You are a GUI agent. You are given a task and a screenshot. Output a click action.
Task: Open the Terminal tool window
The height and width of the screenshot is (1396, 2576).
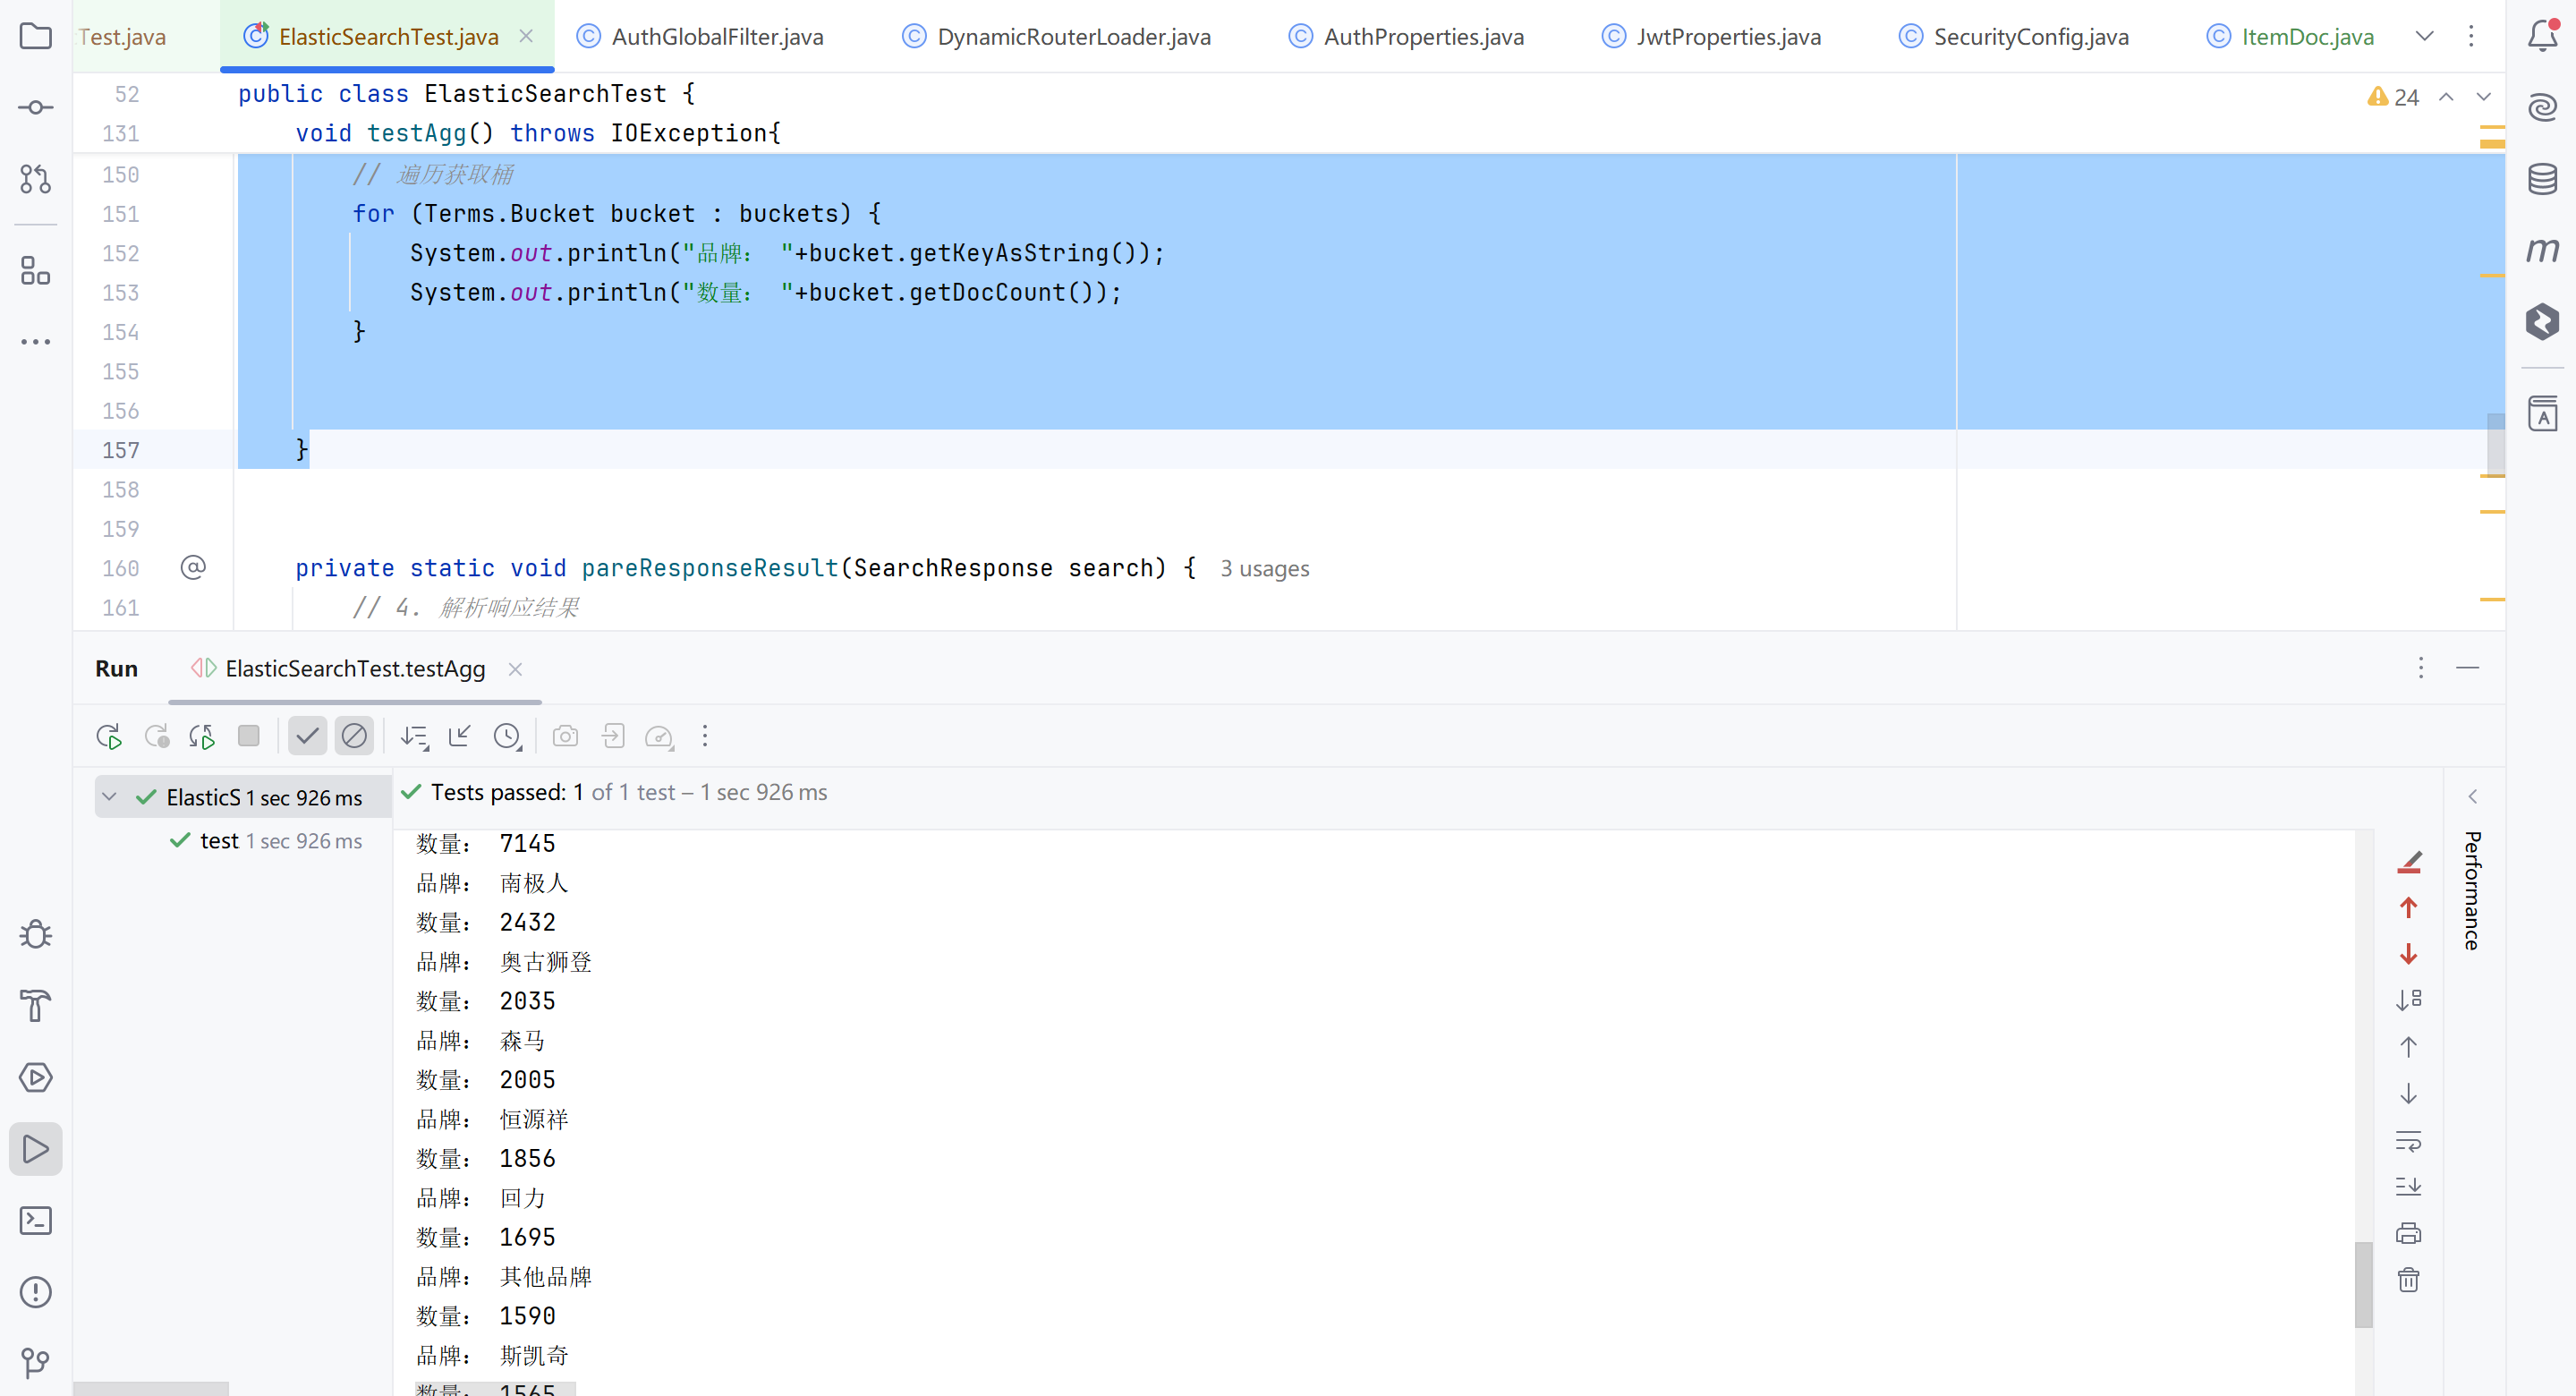36,1221
